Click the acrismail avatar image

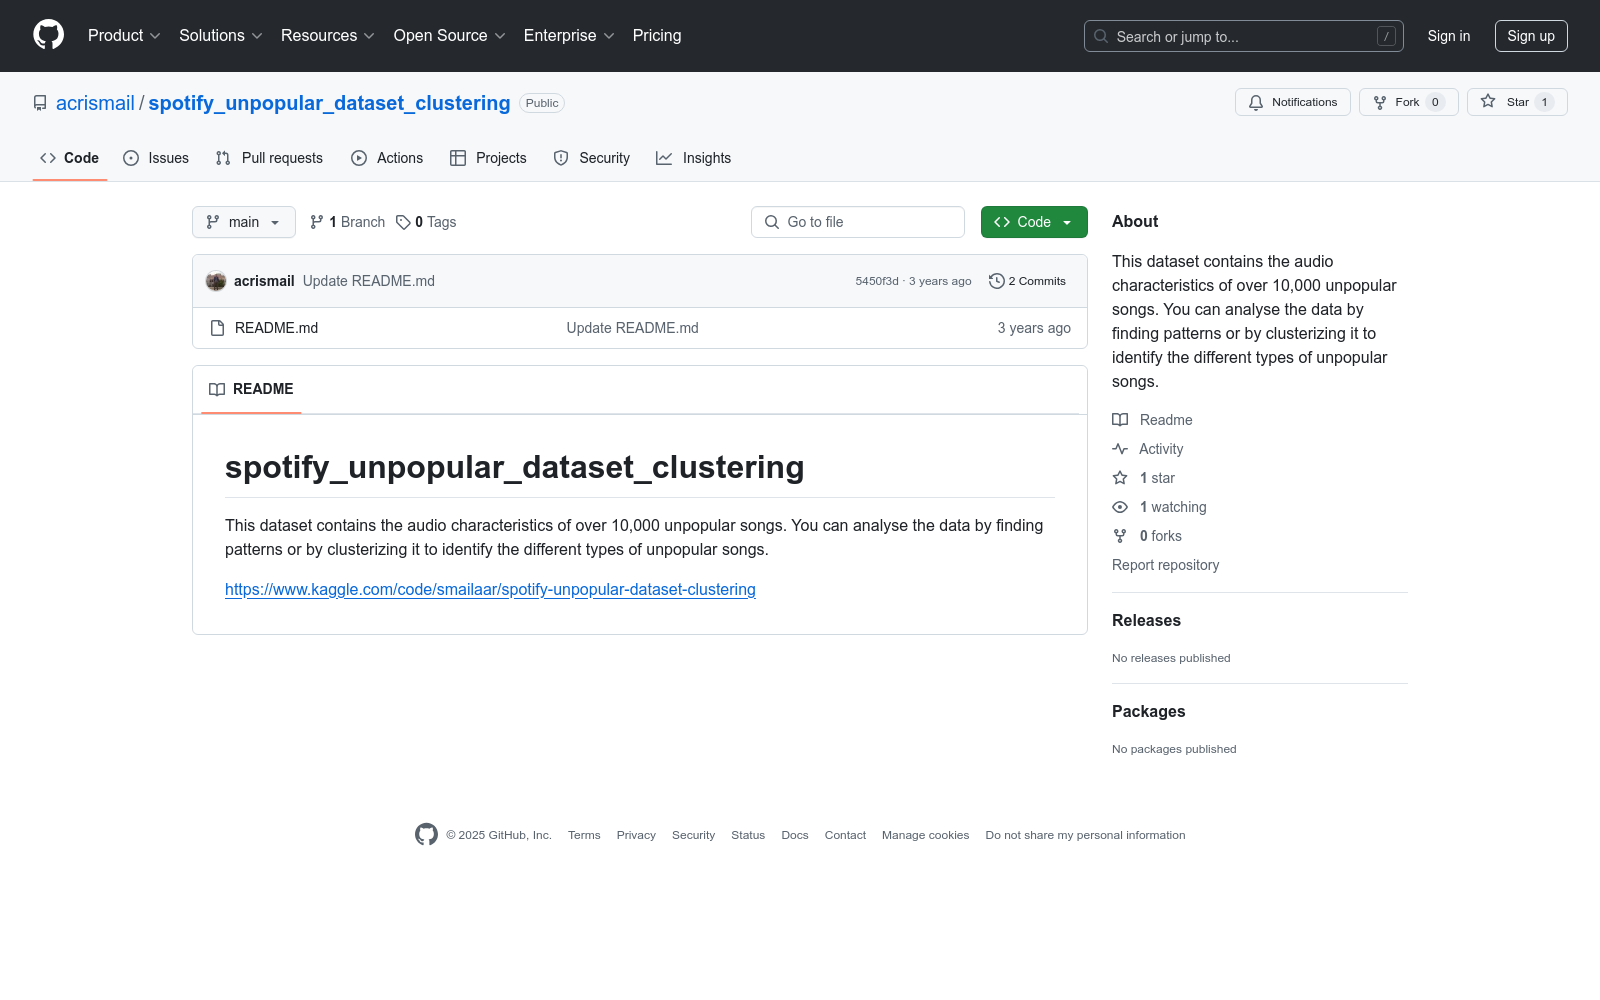[216, 281]
